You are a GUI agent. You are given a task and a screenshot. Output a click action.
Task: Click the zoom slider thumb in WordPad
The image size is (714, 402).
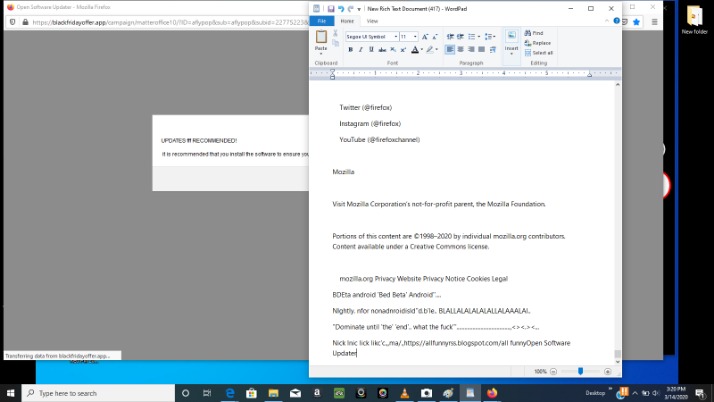click(x=581, y=371)
